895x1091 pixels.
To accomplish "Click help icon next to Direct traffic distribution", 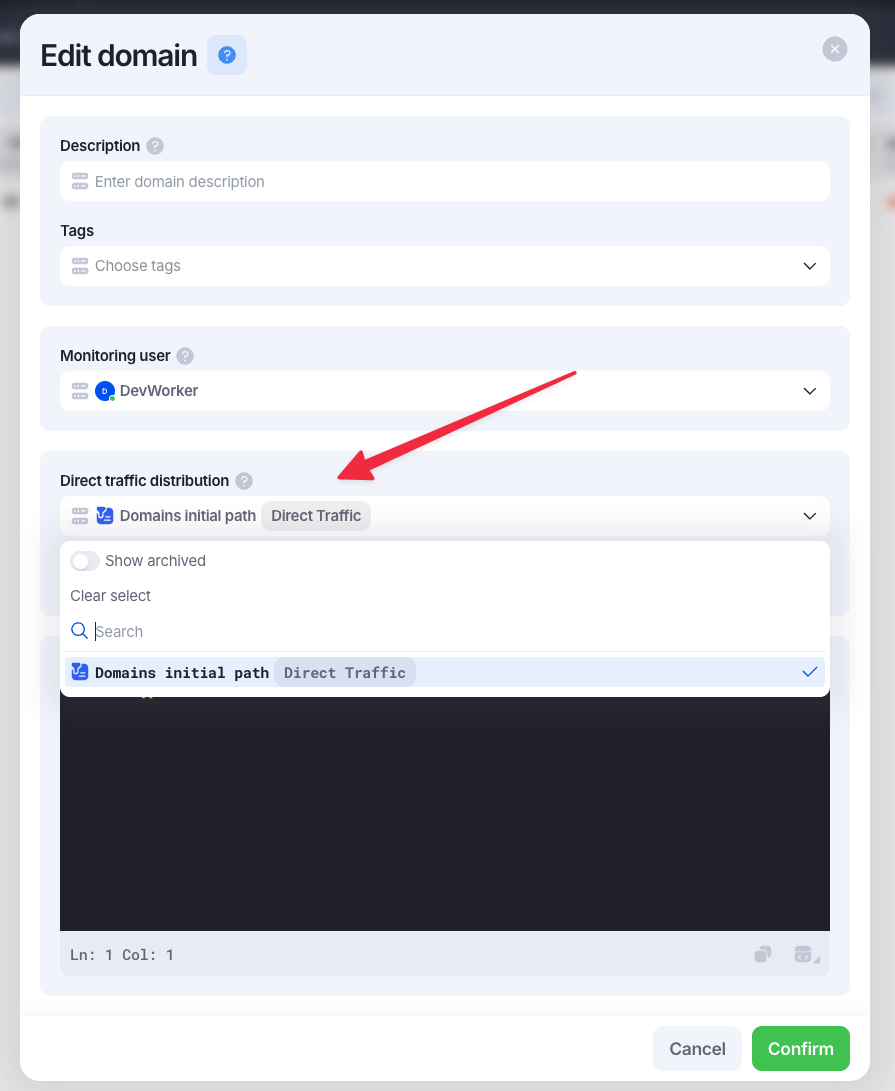I will tap(244, 481).
